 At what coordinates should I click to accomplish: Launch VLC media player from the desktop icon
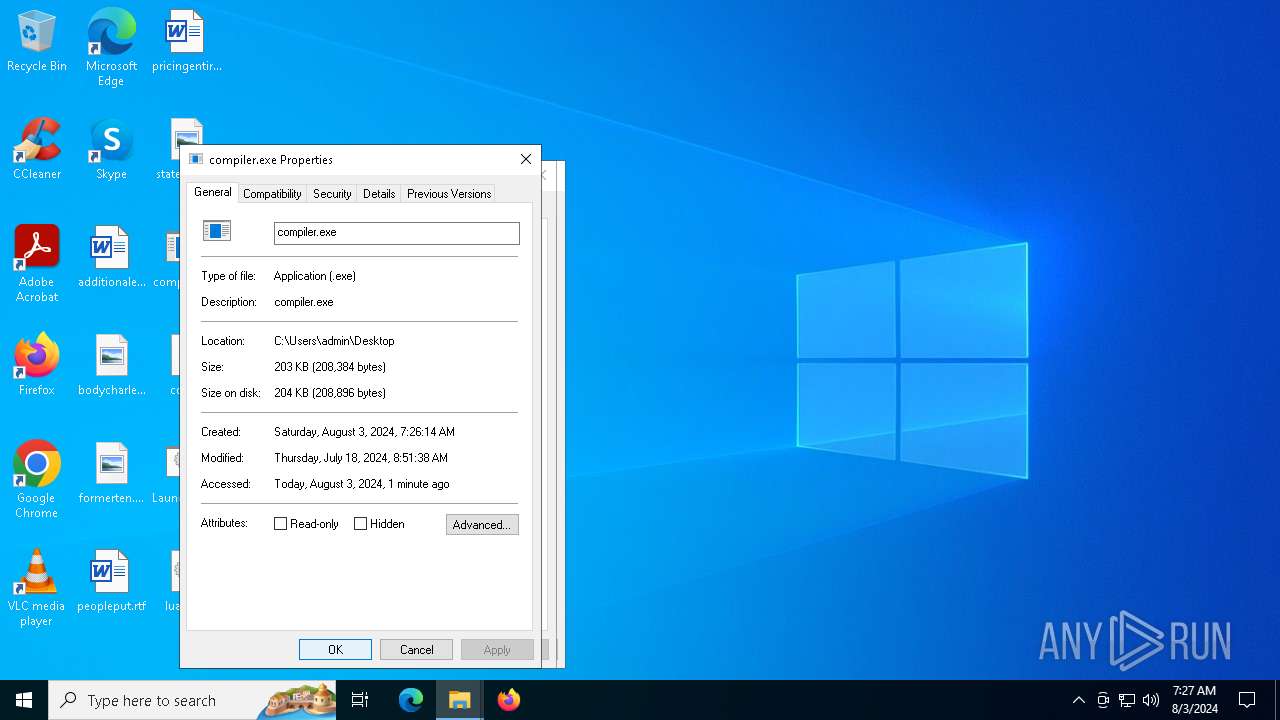point(37,588)
